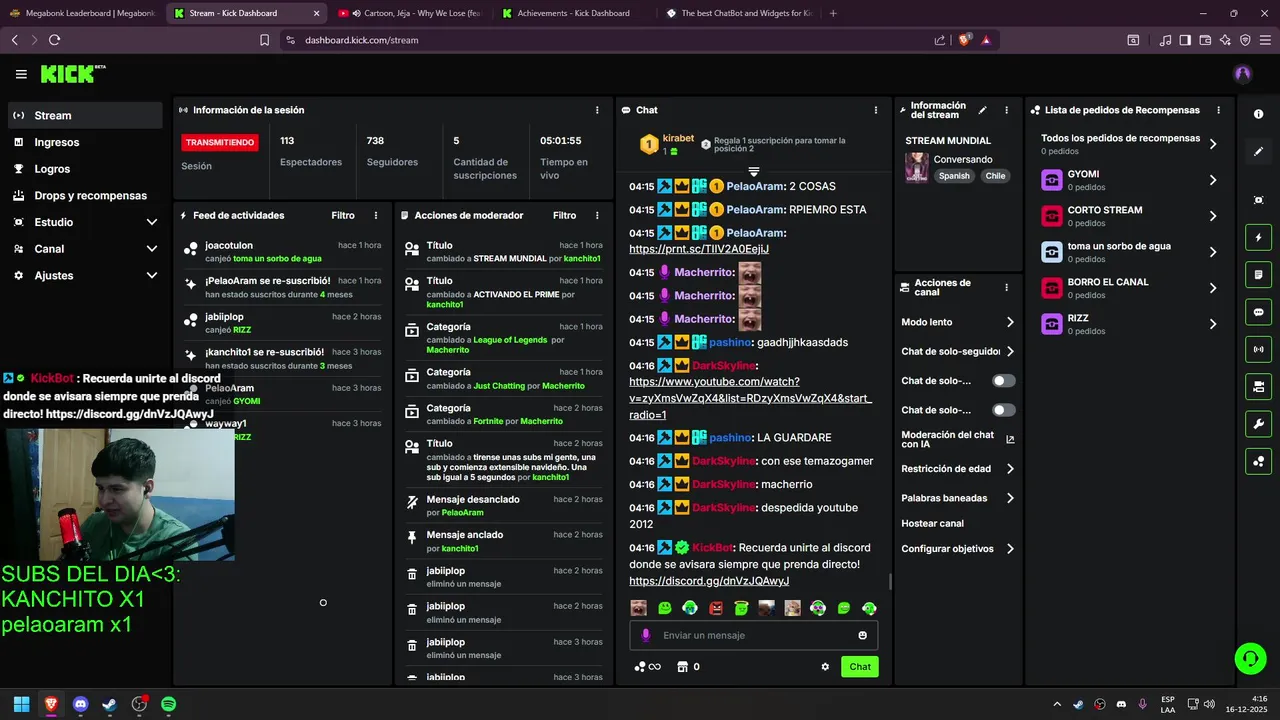Open emoji picker in message box
The image size is (1280, 720).
tap(862, 635)
